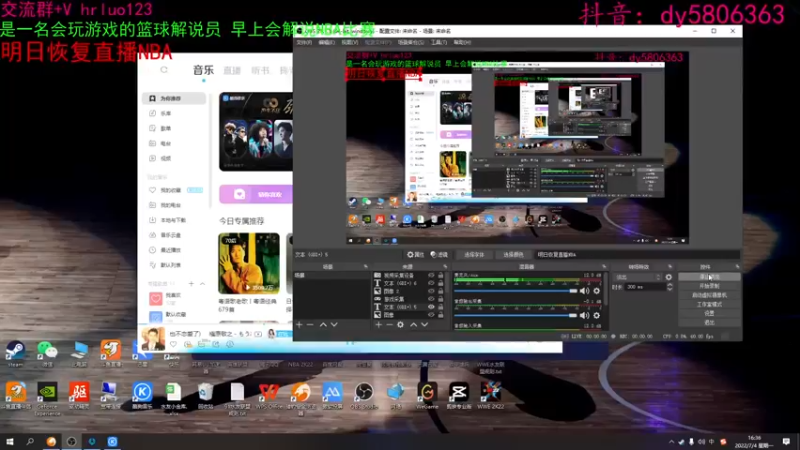800x450 pixels.
Task: Click 设置 button in OBS Controls
Action: 709,313
